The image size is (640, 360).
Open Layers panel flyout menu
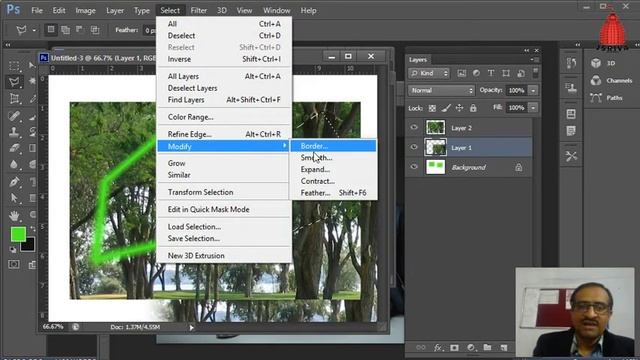[535, 60]
